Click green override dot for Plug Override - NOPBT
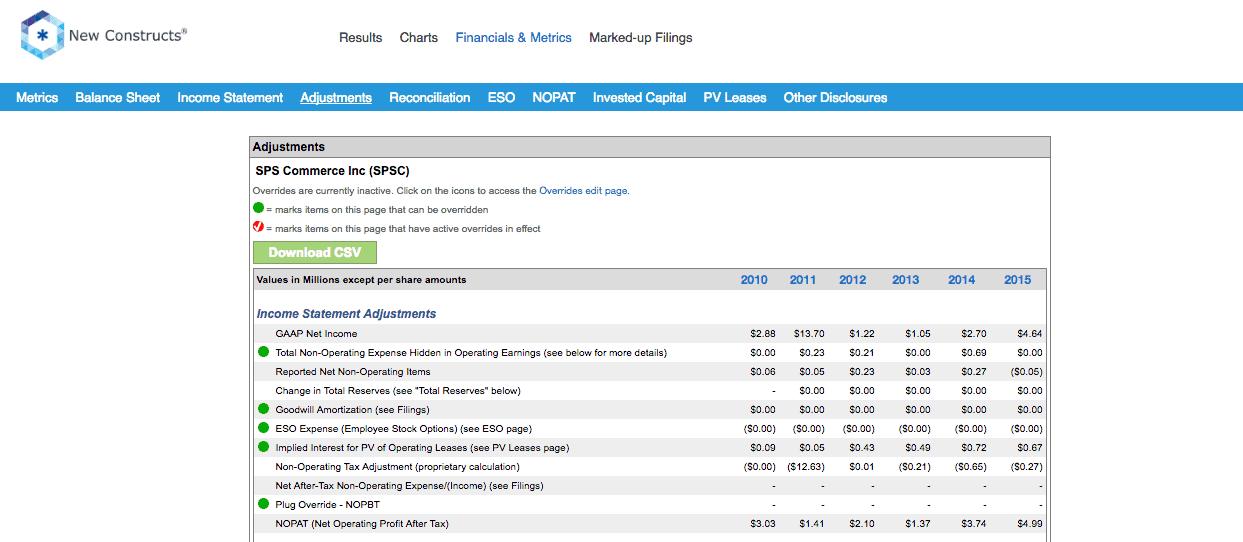This screenshot has width=1243, height=542. pyautogui.click(x=264, y=504)
